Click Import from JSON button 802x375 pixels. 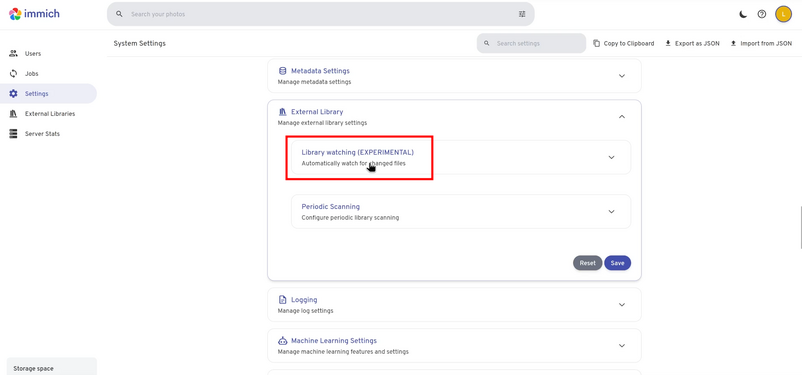761,43
